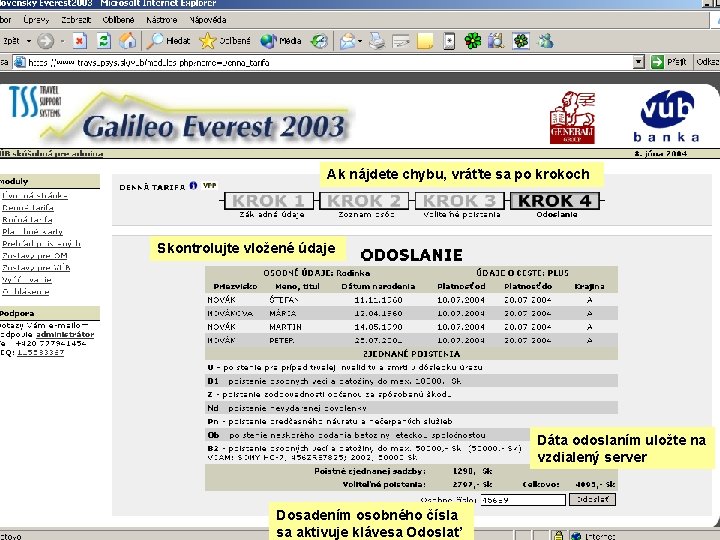Image resolution: width=720 pixels, height=540 pixels.
Task: Click the Odkazy links toolbar label
Action: pyautogui.click(x=707, y=62)
